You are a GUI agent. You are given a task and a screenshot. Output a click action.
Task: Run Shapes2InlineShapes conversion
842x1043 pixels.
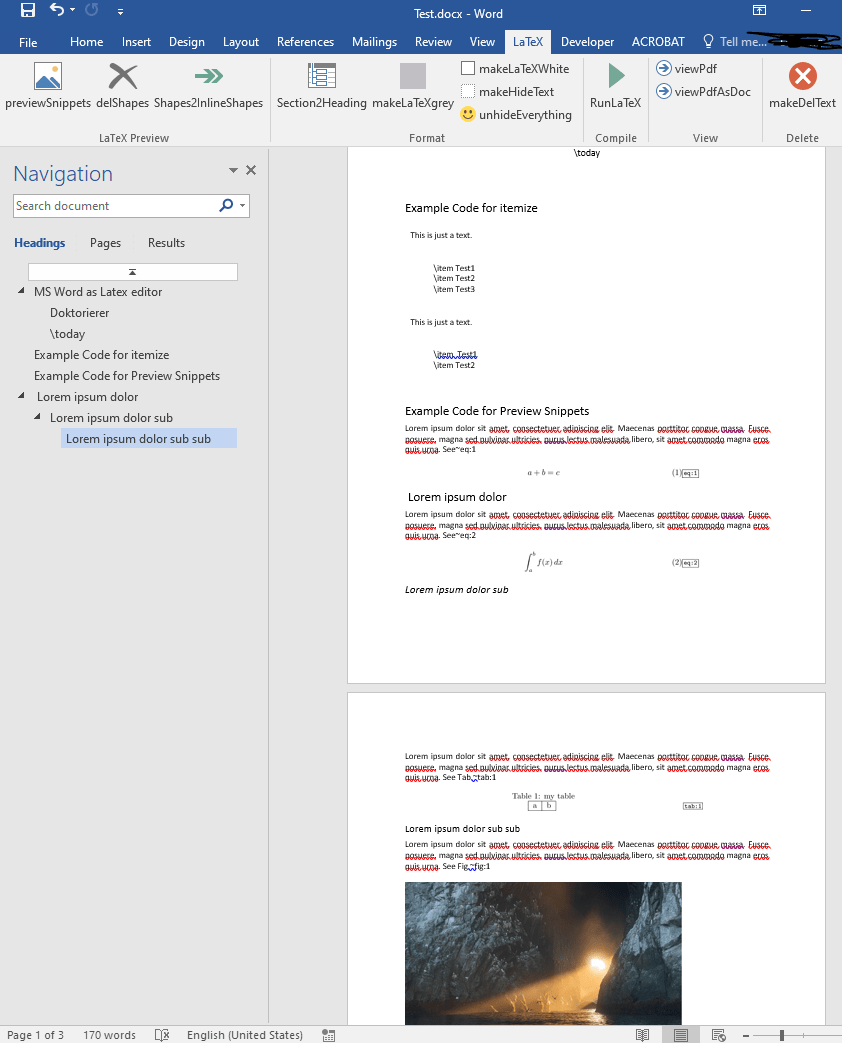click(207, 75)
